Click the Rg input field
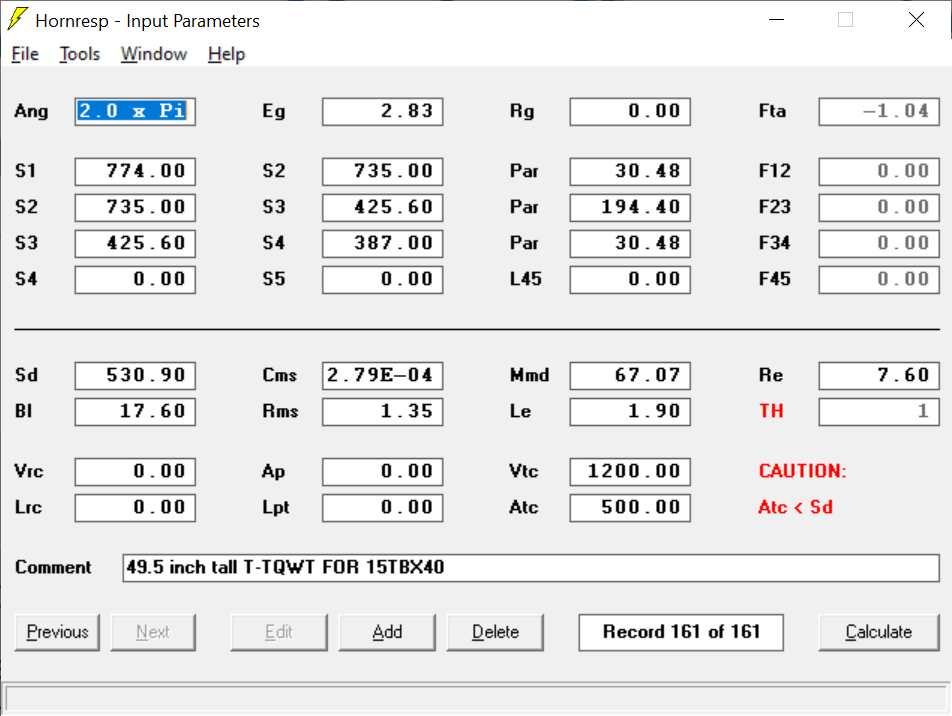 [630, 112]
